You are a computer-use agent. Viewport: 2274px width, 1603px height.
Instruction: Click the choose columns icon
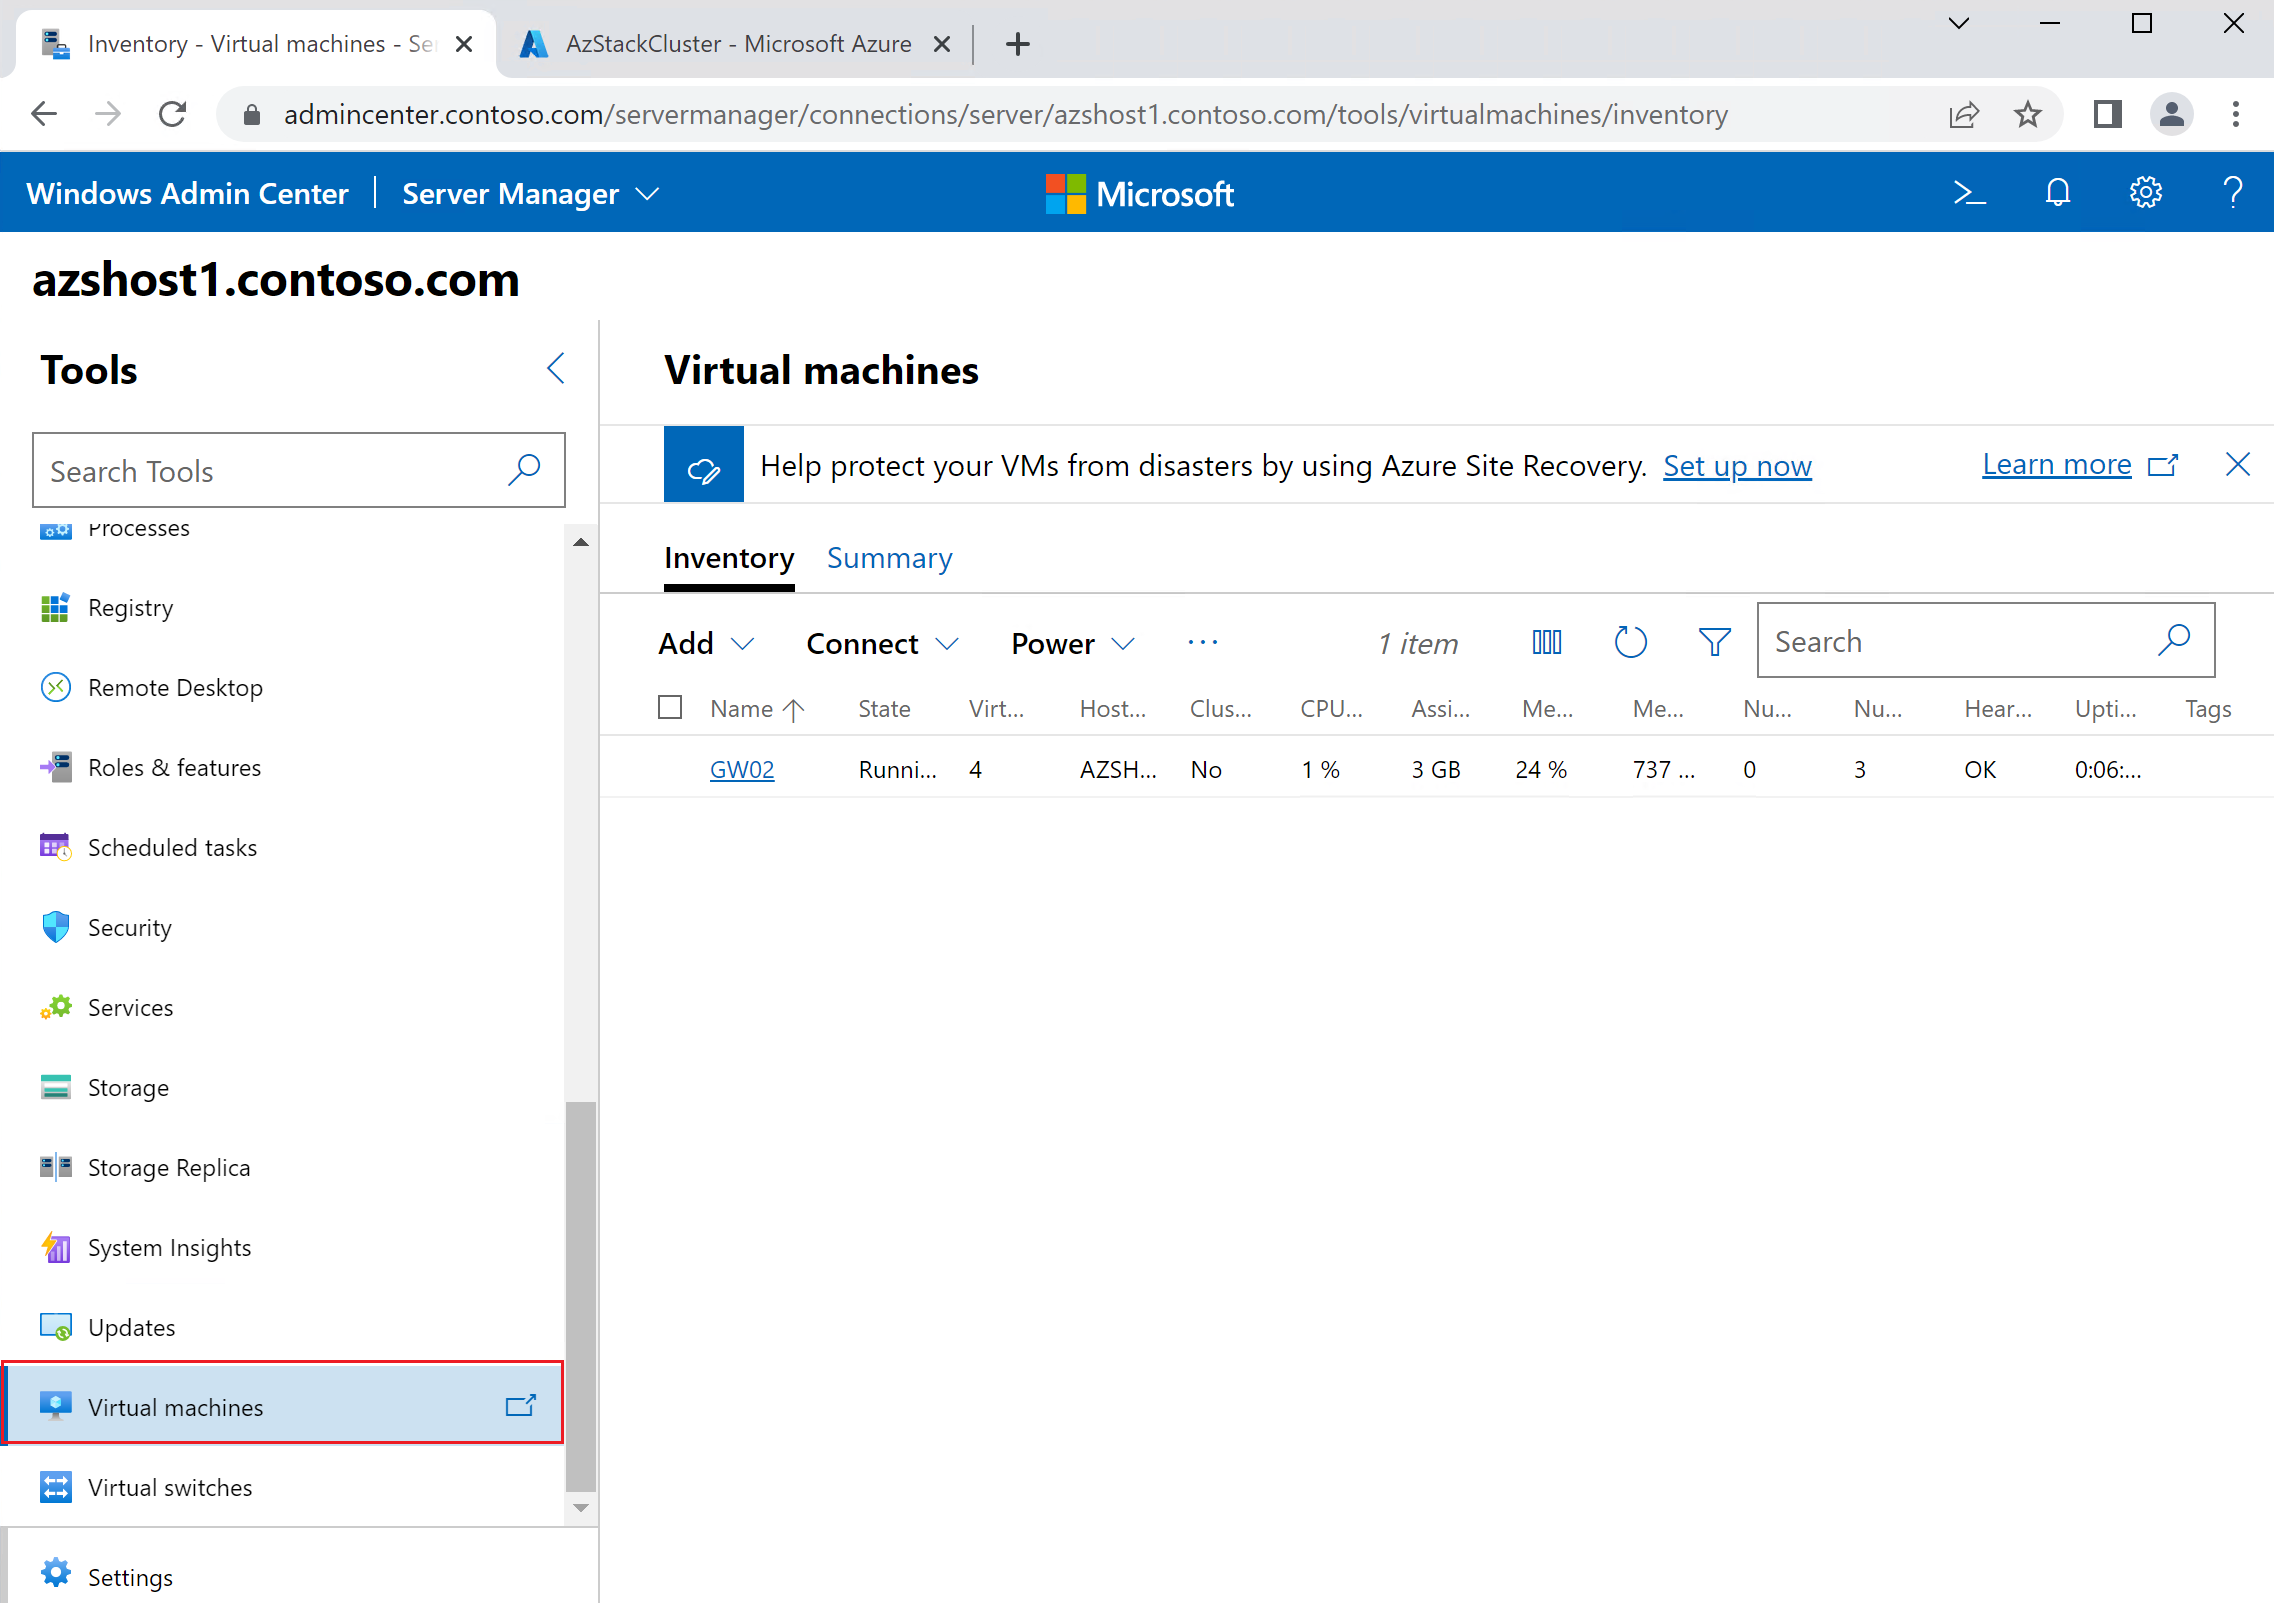tap(1546, 642)
